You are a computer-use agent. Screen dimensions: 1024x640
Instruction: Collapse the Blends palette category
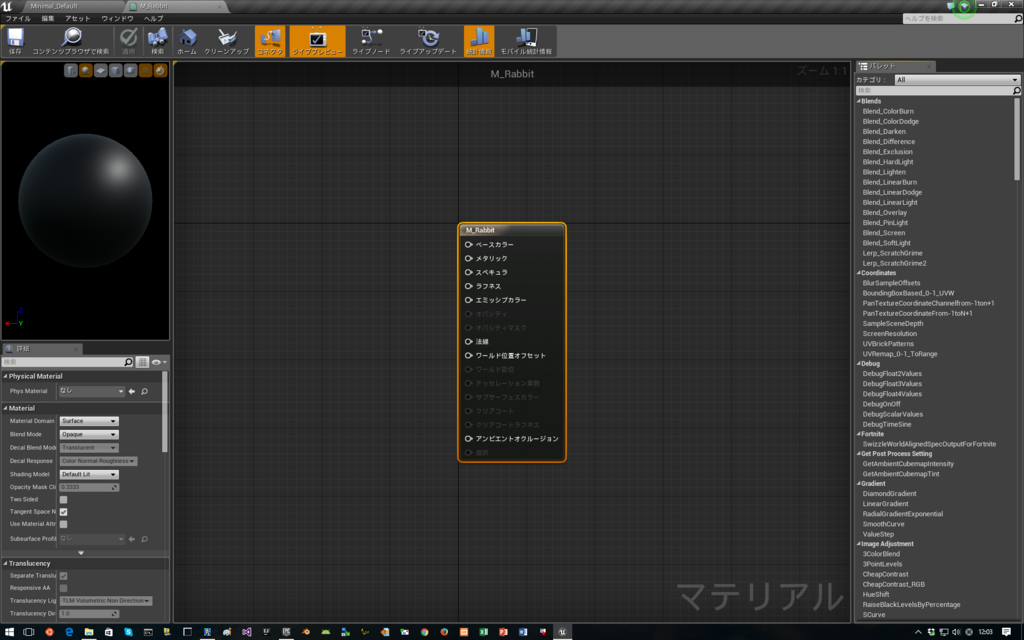pyautogui.click(x=858, y=101)
